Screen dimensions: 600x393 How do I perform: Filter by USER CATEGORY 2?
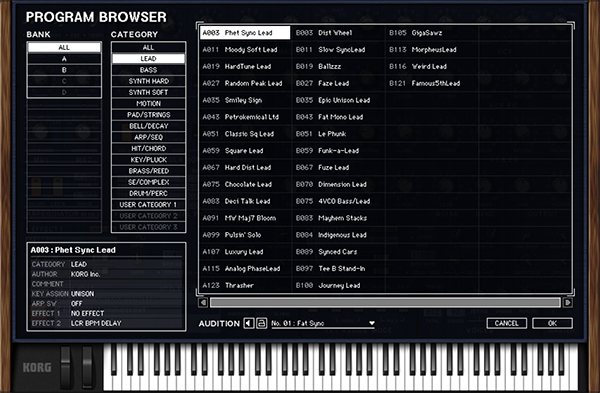(x=148, y=216)
